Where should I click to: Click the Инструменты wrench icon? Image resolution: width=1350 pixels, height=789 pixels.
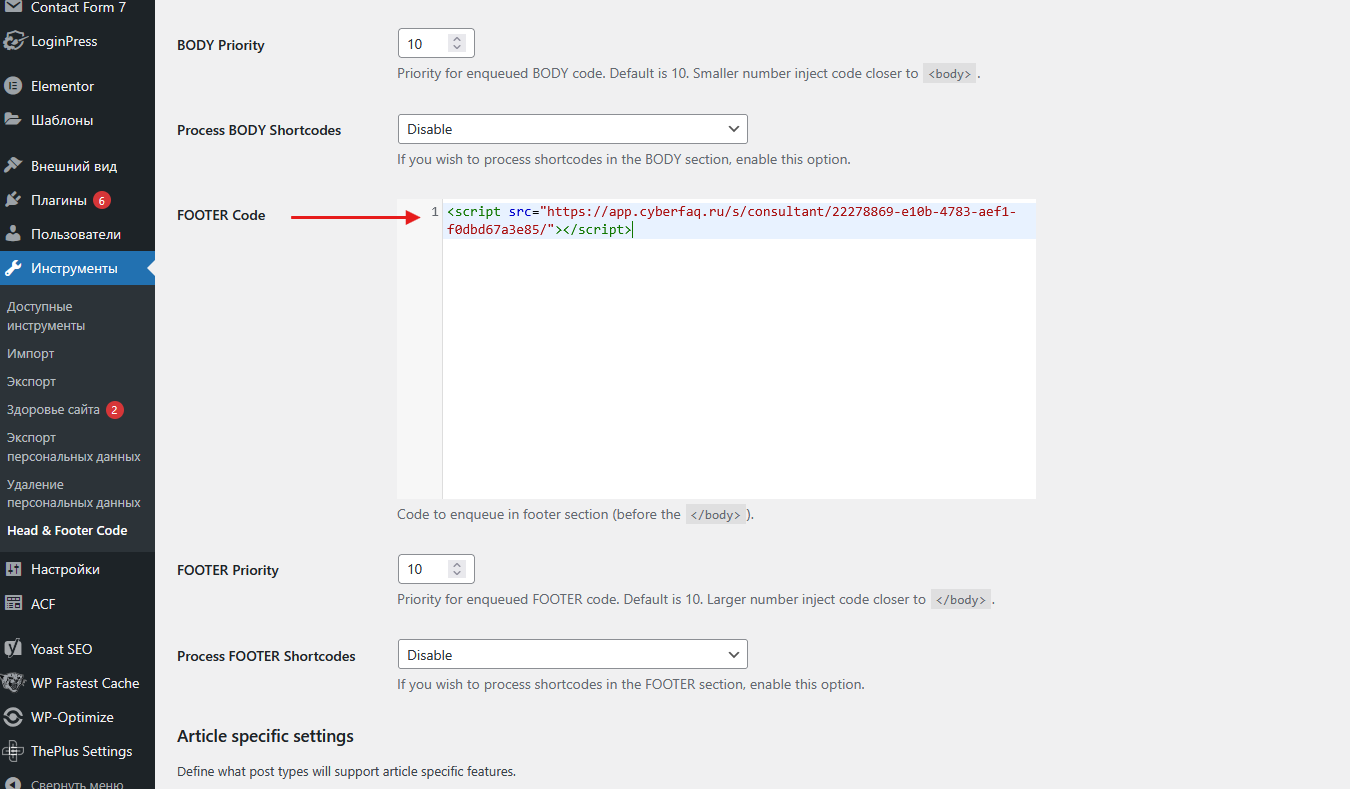point(14,268)
